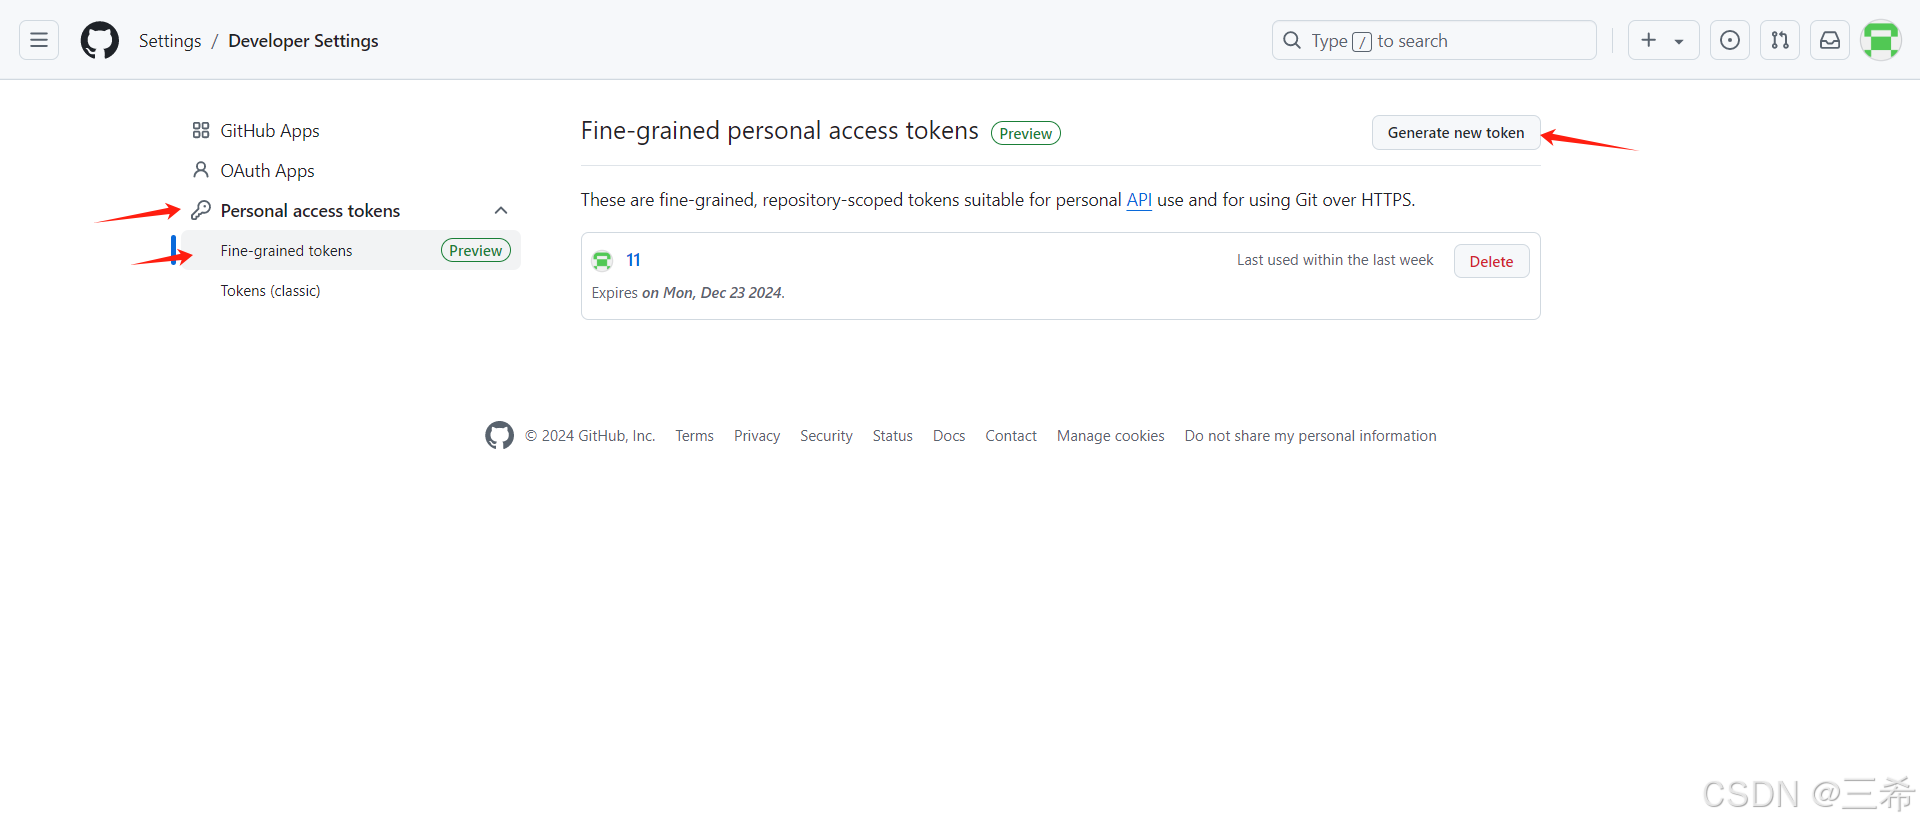Open the Create new dropdown caret
Image resolution: width=1920 pixels, height=826 pixels.
pyautogui.click(x=1679, y=41)
